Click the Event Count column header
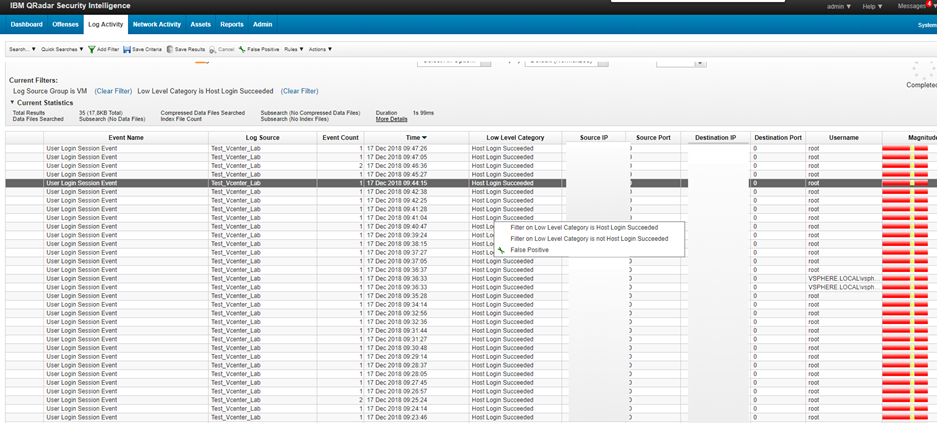The image size is (937, 423). (x=340, y=138)
